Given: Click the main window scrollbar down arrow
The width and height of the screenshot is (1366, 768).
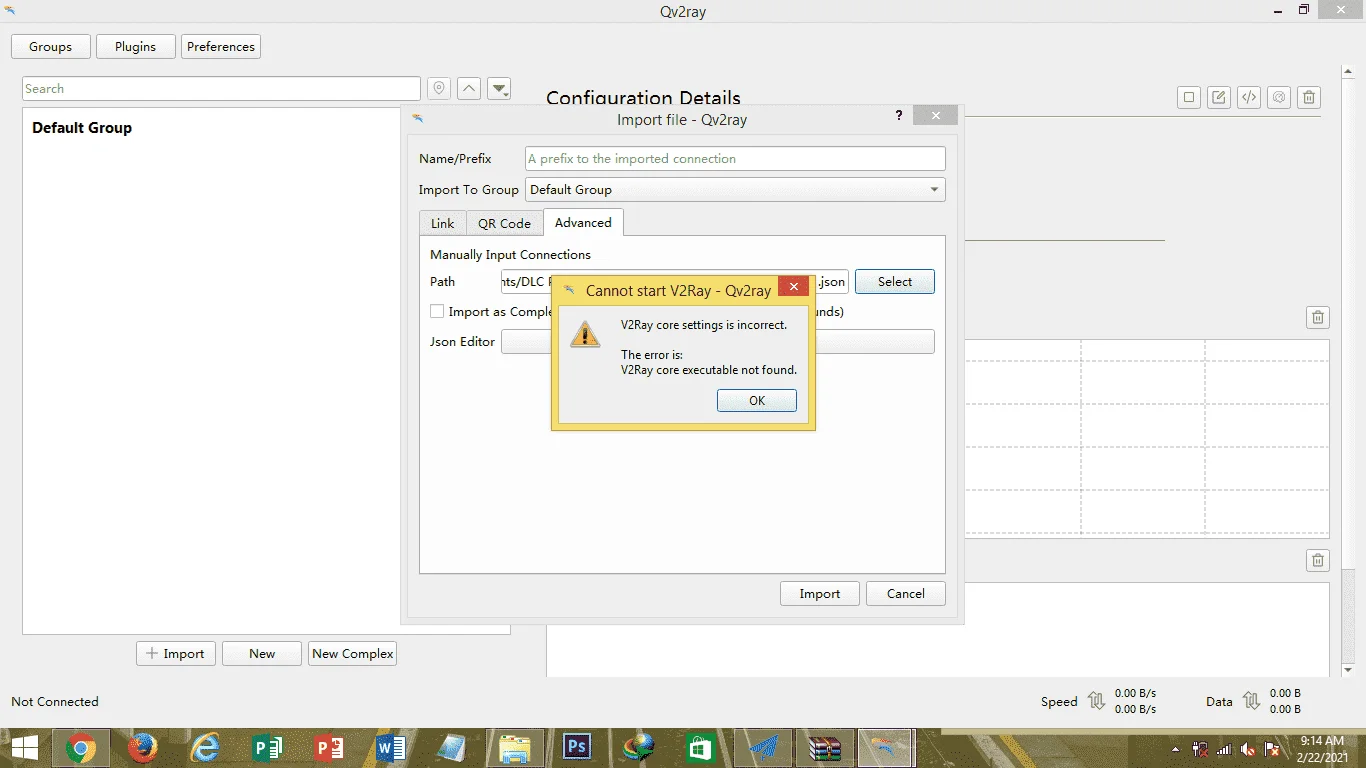Looking at the screenshot, I should pyautogui.click(x=1347, y=670).
